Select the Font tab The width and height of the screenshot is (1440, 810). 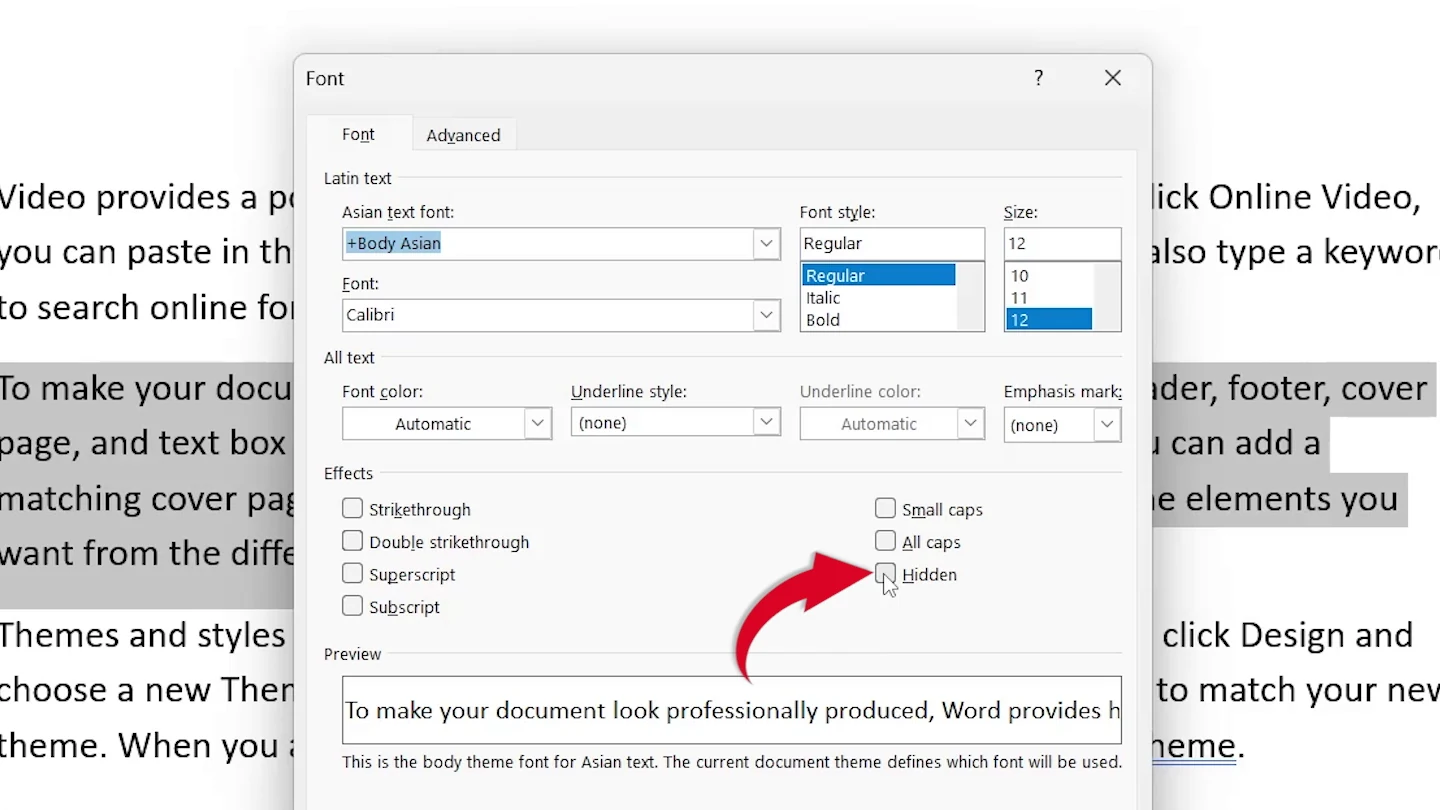point(358,134)
